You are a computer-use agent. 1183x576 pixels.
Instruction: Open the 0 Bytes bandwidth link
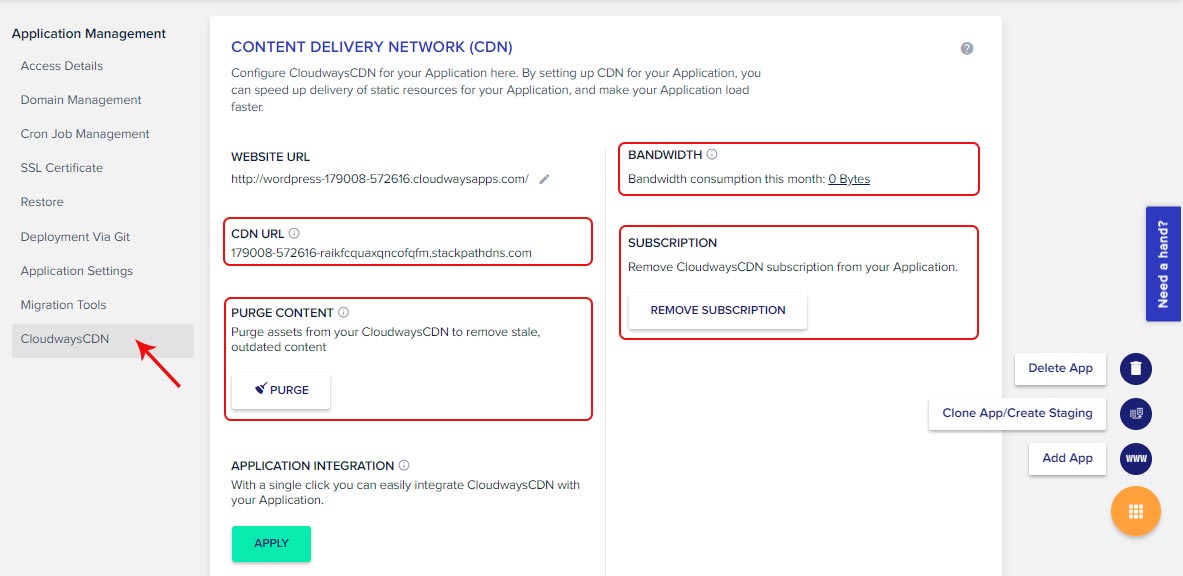tap(848, 178)
